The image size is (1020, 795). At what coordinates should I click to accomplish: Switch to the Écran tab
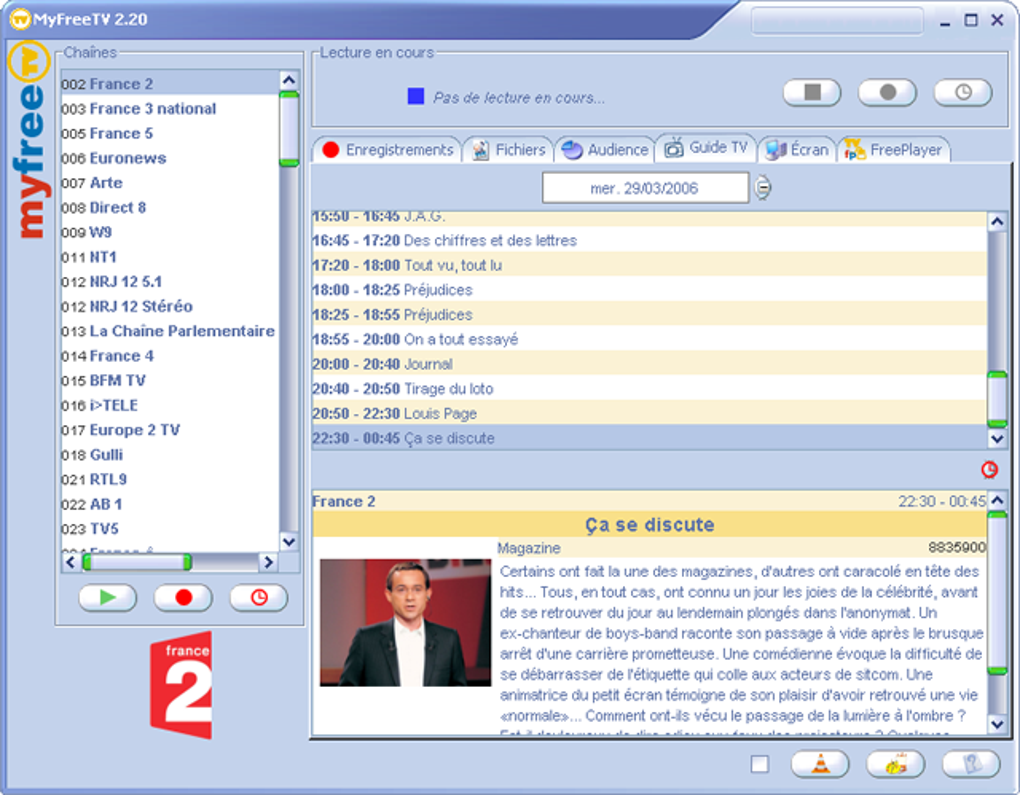798,150
